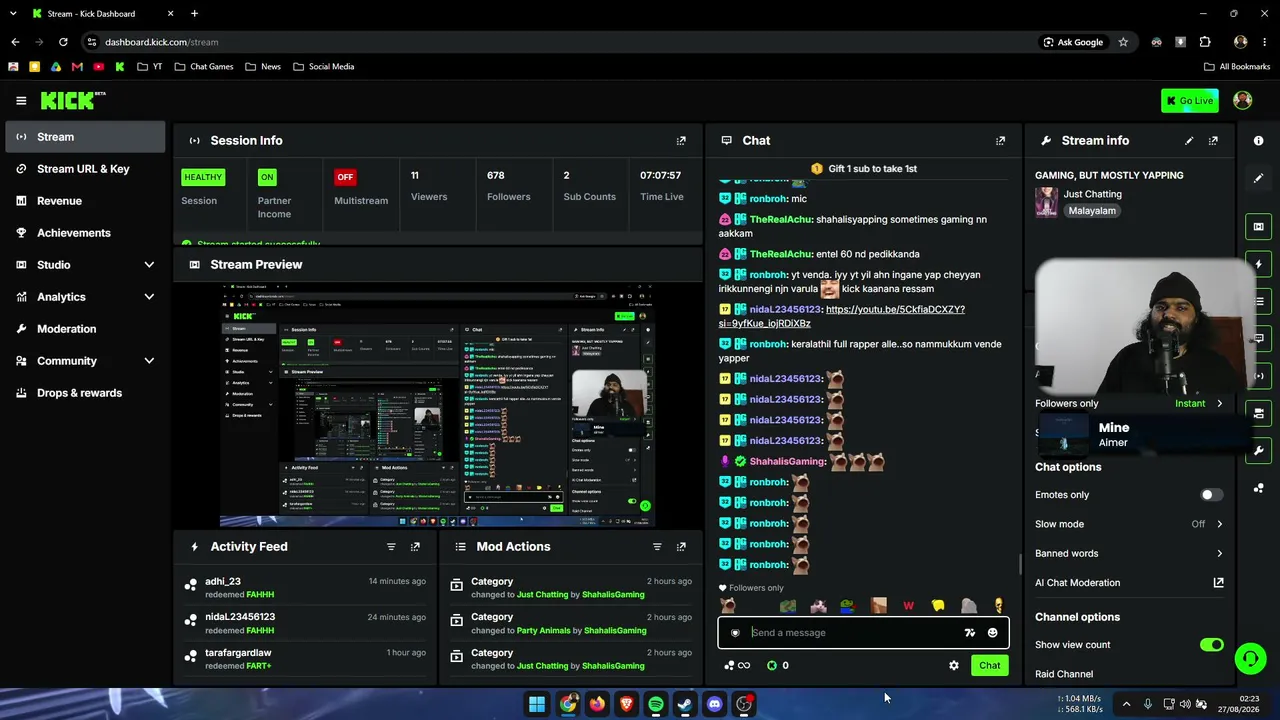Pop out the Stream info panel
This screenshot has height=720, width=1280.
point(1213,141)
